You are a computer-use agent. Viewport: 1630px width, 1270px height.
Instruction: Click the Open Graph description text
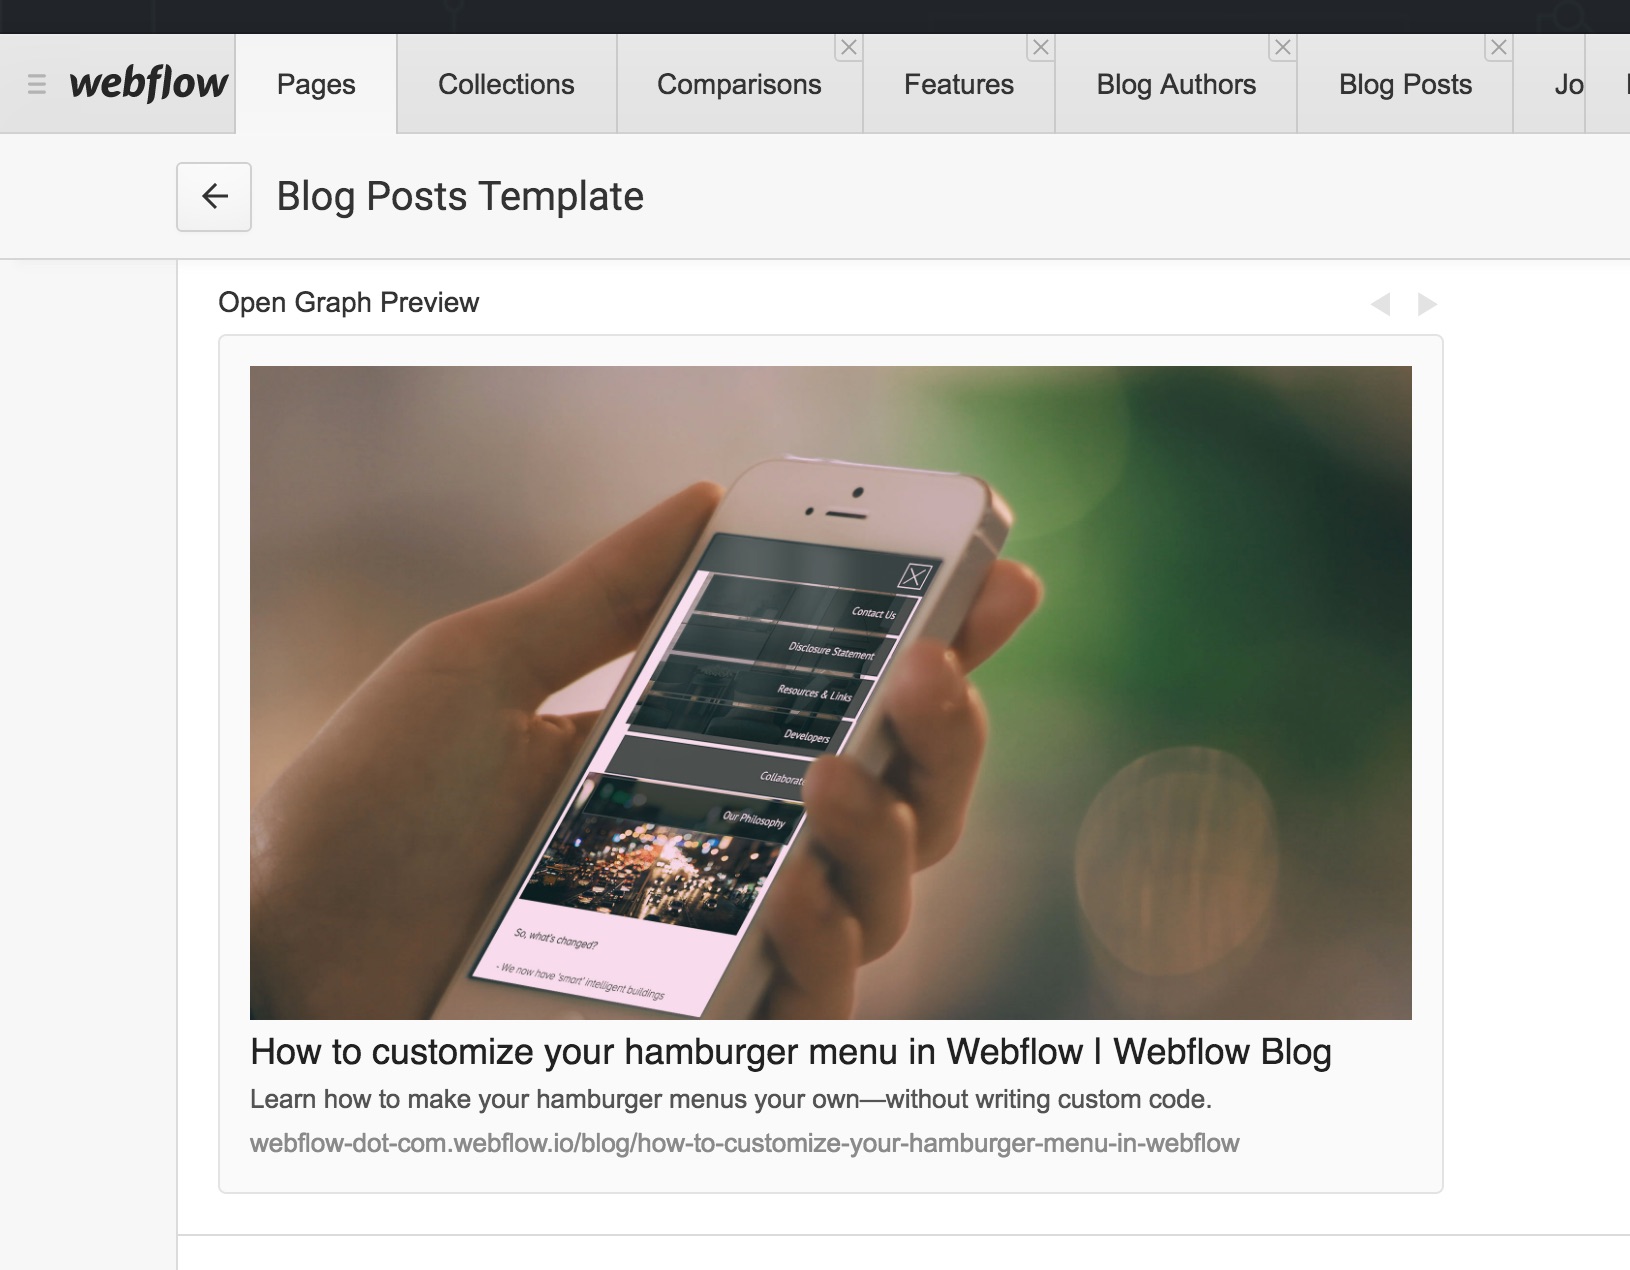(x=730, y=1099)
